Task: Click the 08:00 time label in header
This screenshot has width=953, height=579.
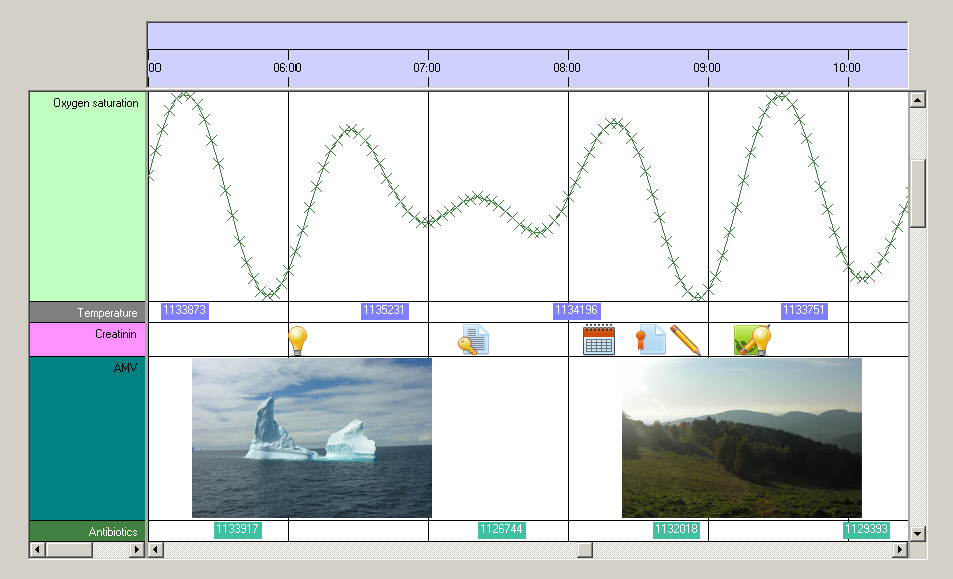Action: point(567,68)
